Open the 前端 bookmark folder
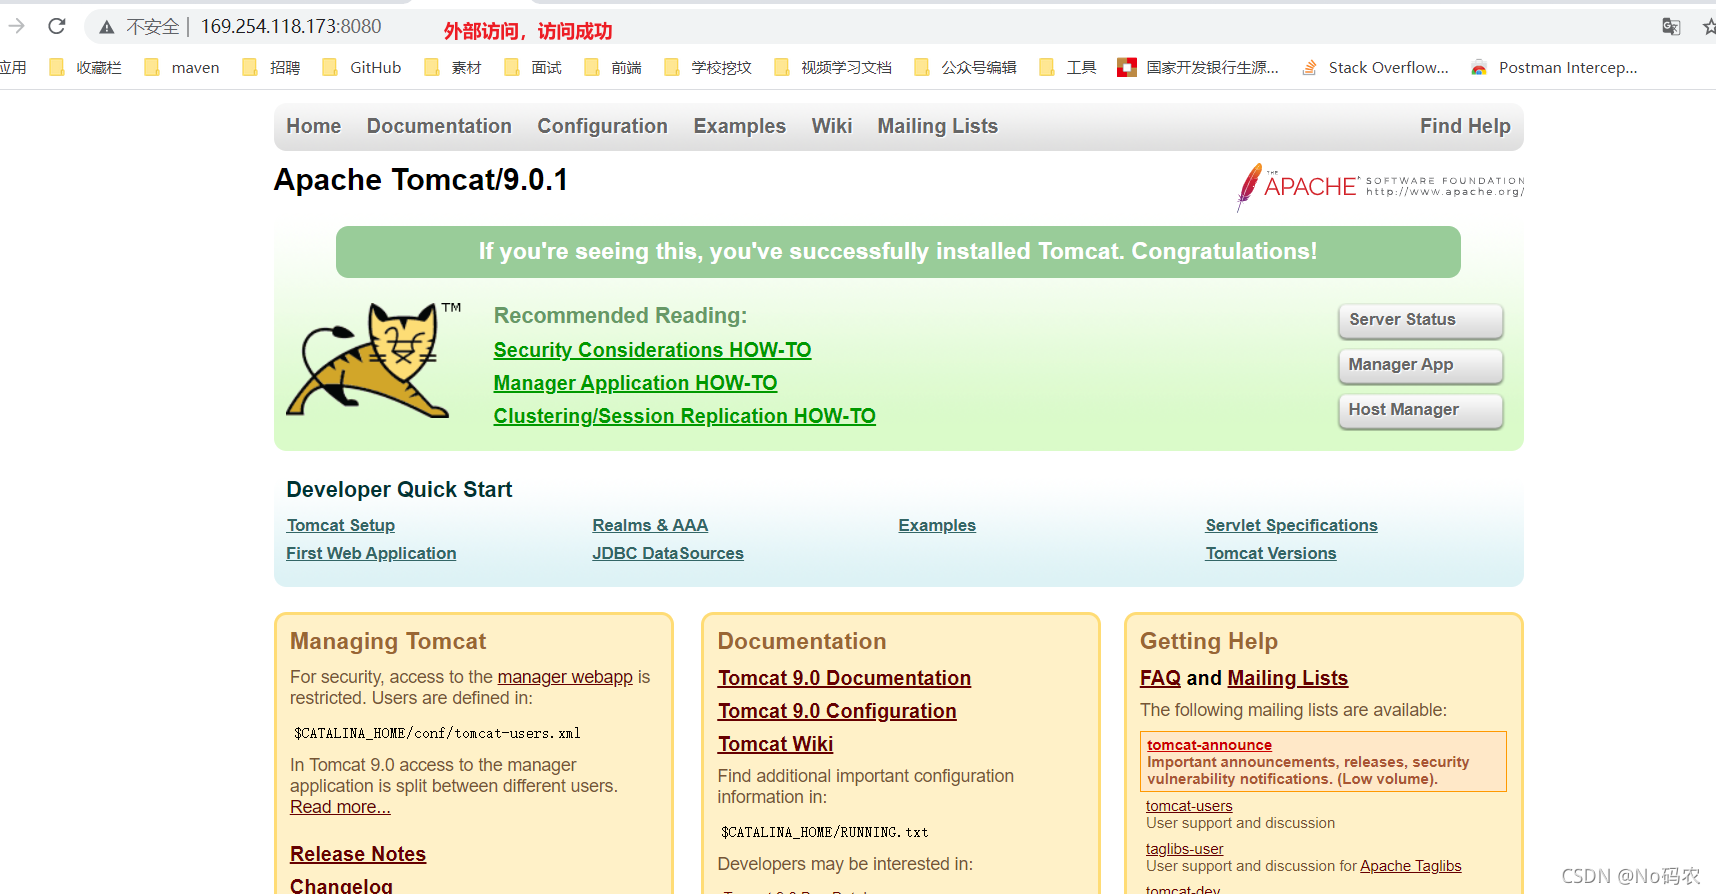 pyautogui.click(x=613, y=68)
